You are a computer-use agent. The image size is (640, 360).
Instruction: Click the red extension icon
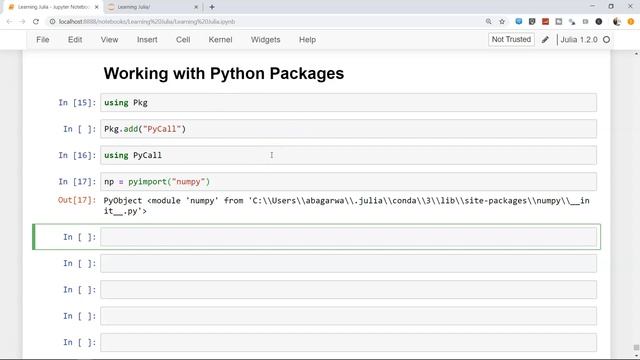[x=545, y=22]
